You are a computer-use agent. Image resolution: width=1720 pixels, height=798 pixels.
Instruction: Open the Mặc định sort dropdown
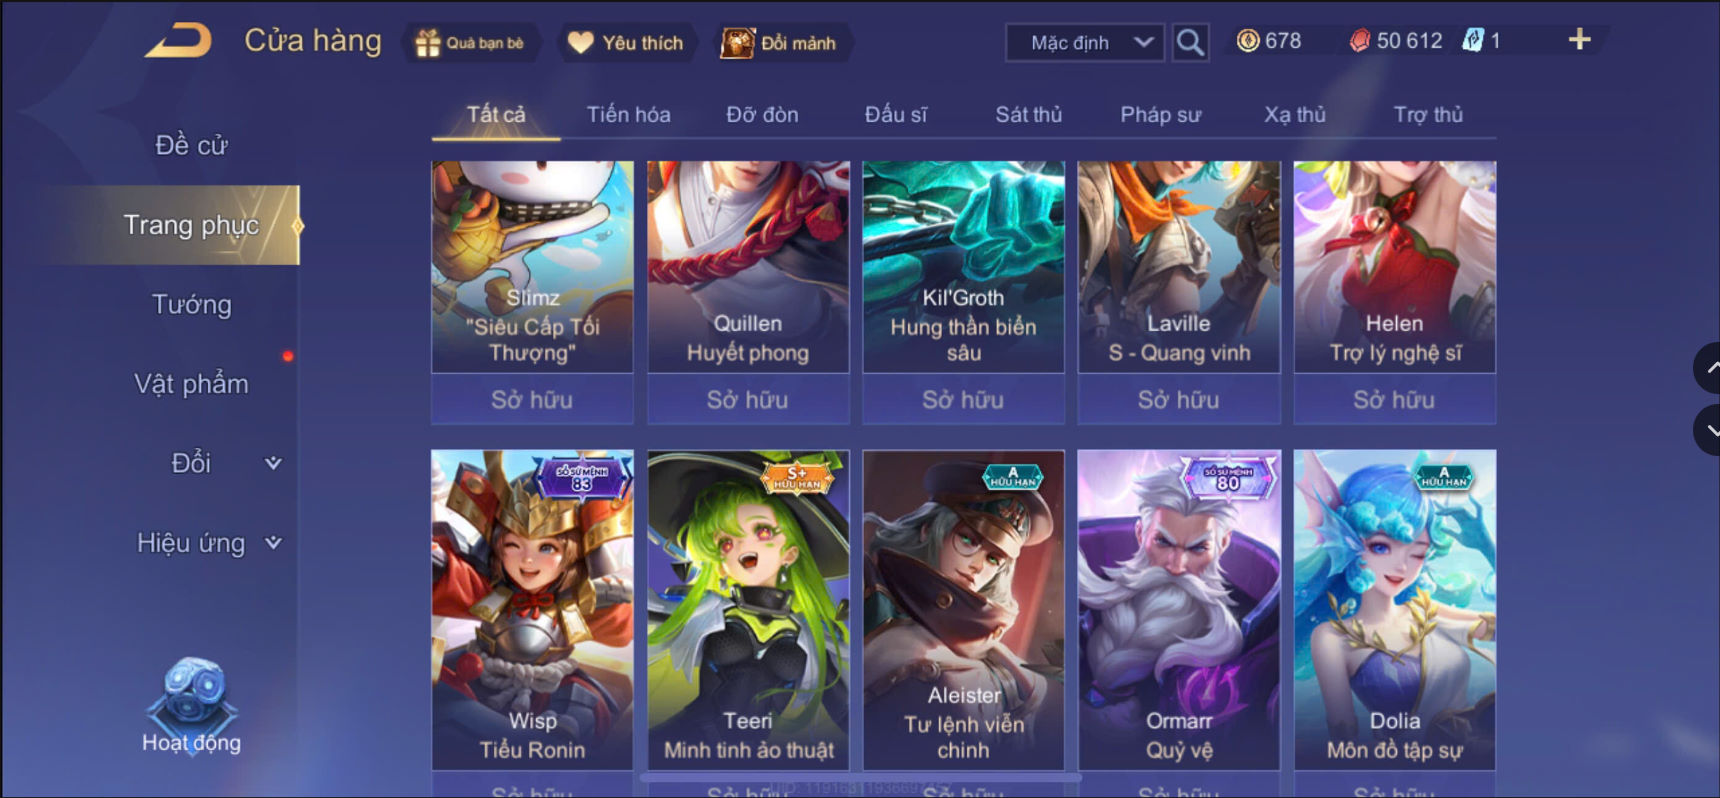(x=1085, y=43)
